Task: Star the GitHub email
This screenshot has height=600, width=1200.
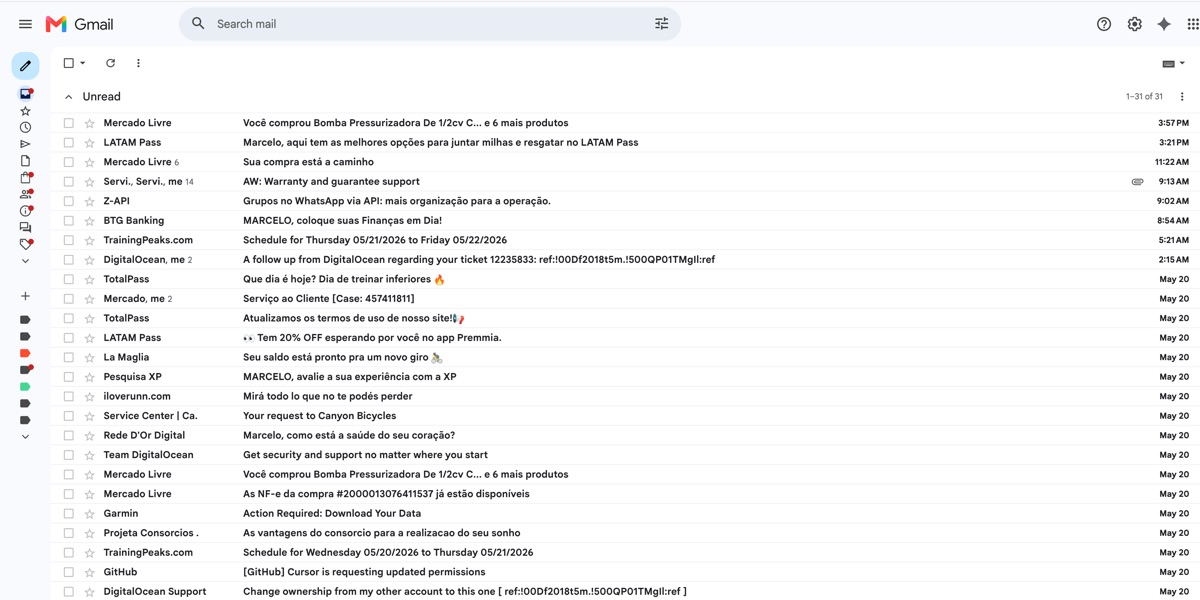Action: coord(89,572)
